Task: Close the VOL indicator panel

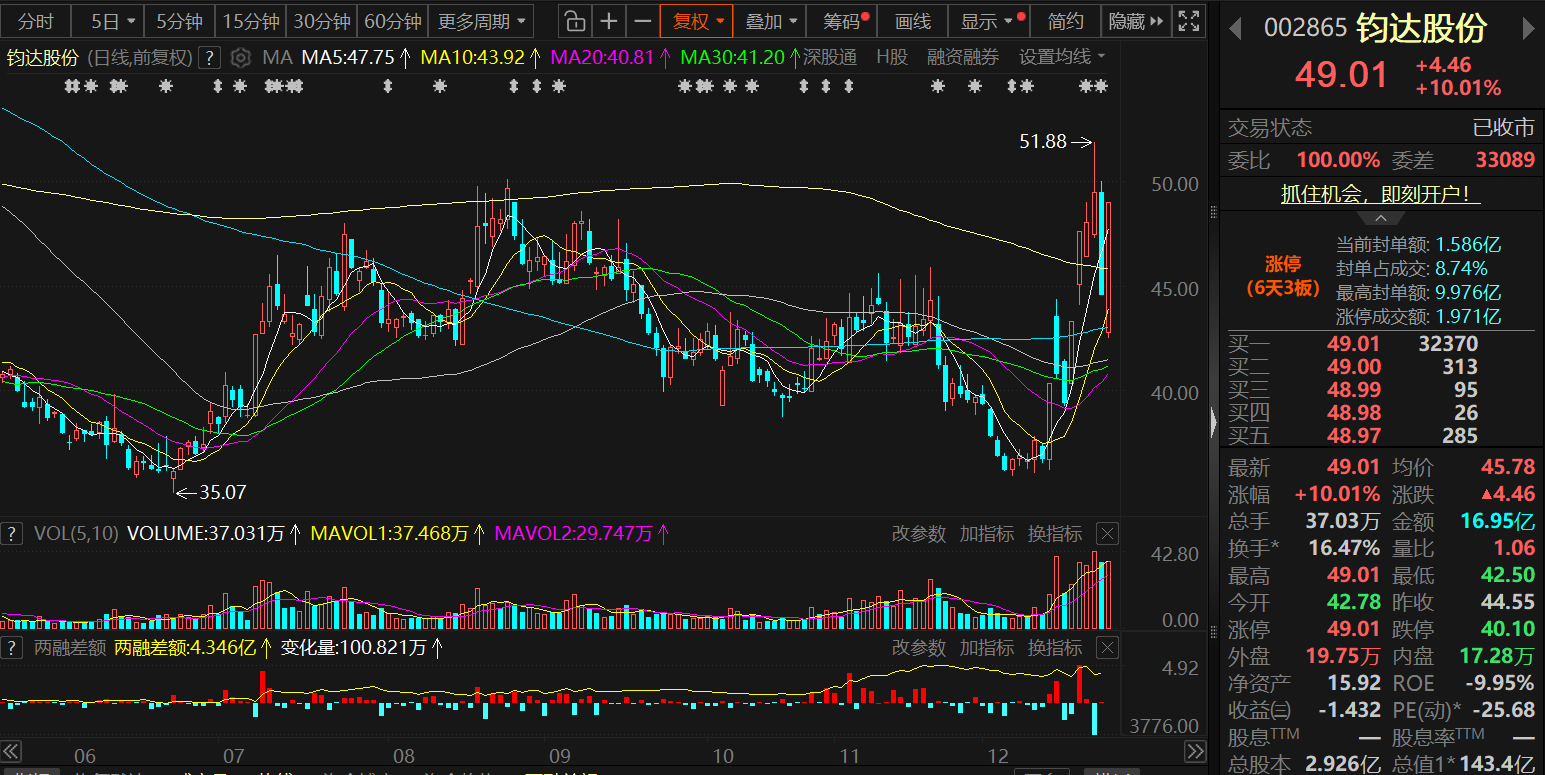Action: click(x=1107, y=533)
